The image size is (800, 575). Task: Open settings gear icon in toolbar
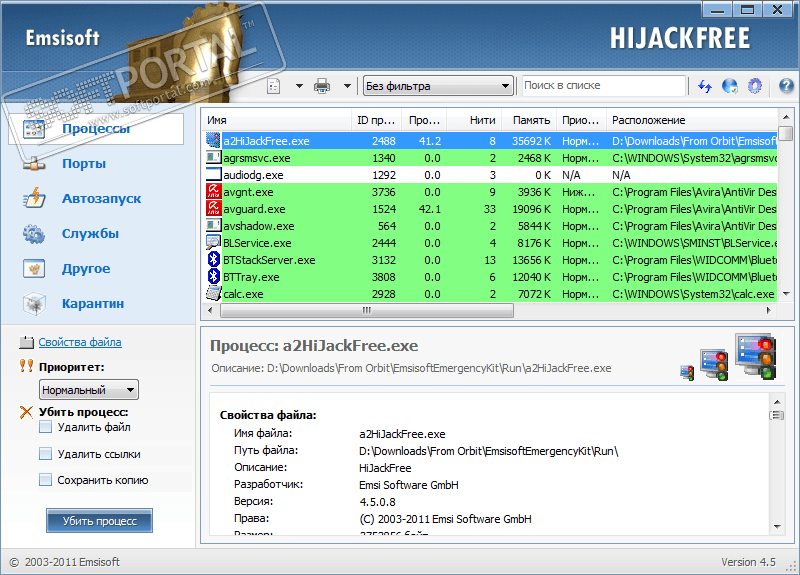click(755, 86)
